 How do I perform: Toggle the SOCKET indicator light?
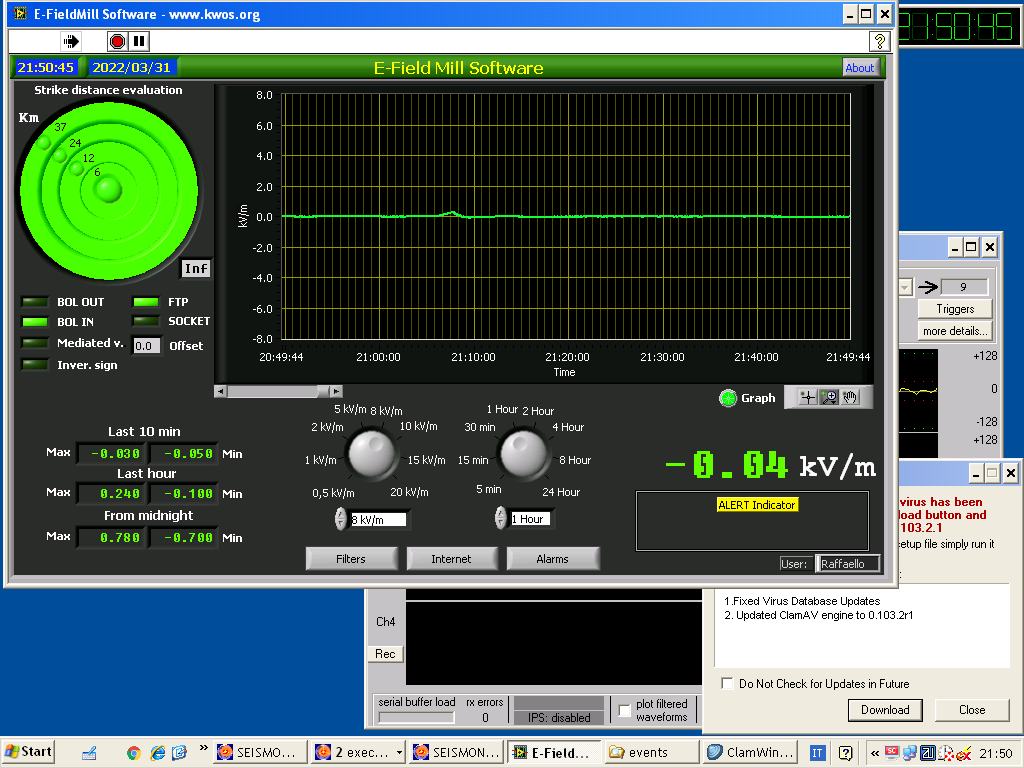coord(146,321)
